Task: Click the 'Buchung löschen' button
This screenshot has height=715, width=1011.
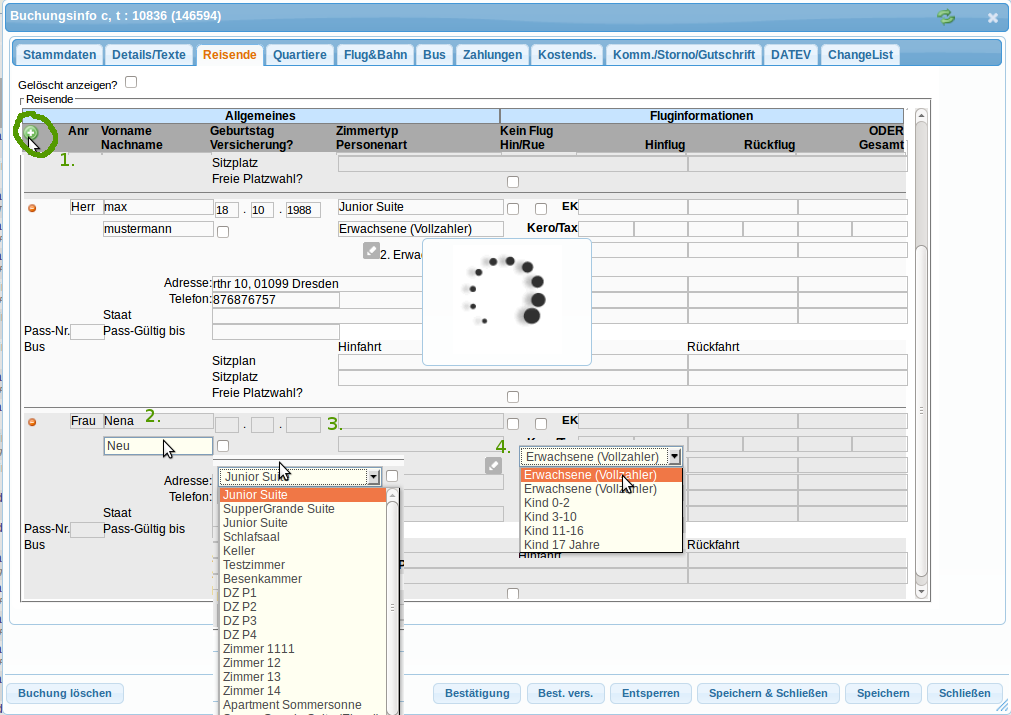Action: point(65,693)
